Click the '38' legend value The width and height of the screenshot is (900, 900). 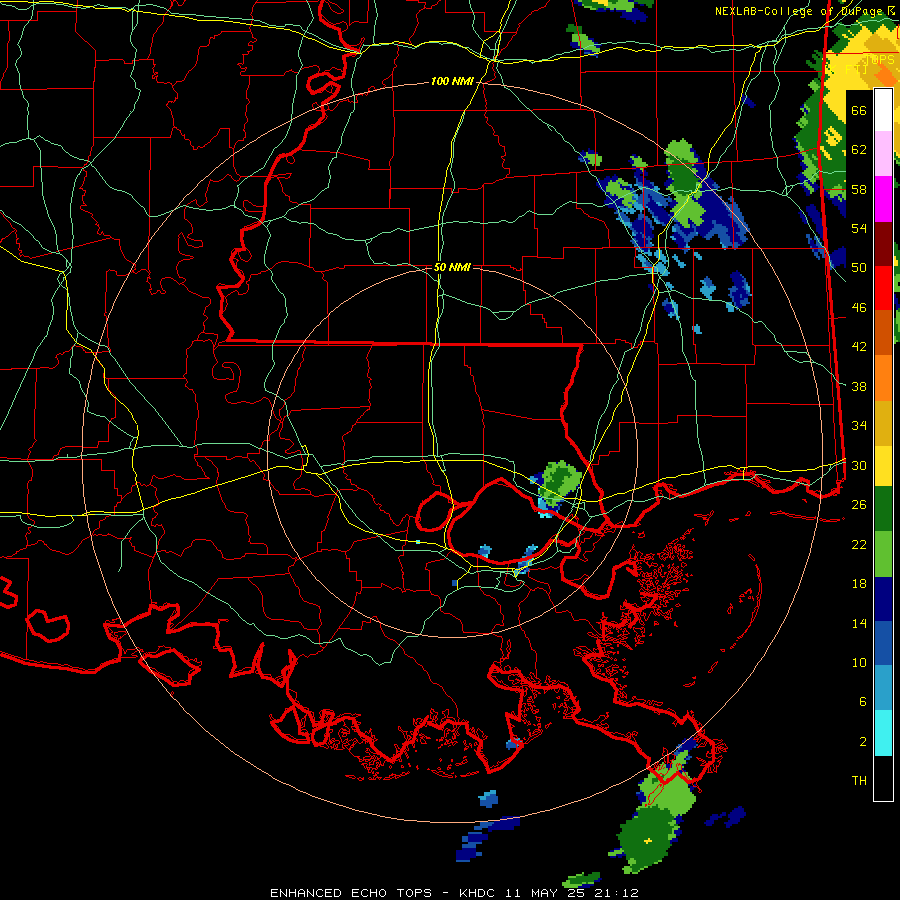(x=859, y=386)
